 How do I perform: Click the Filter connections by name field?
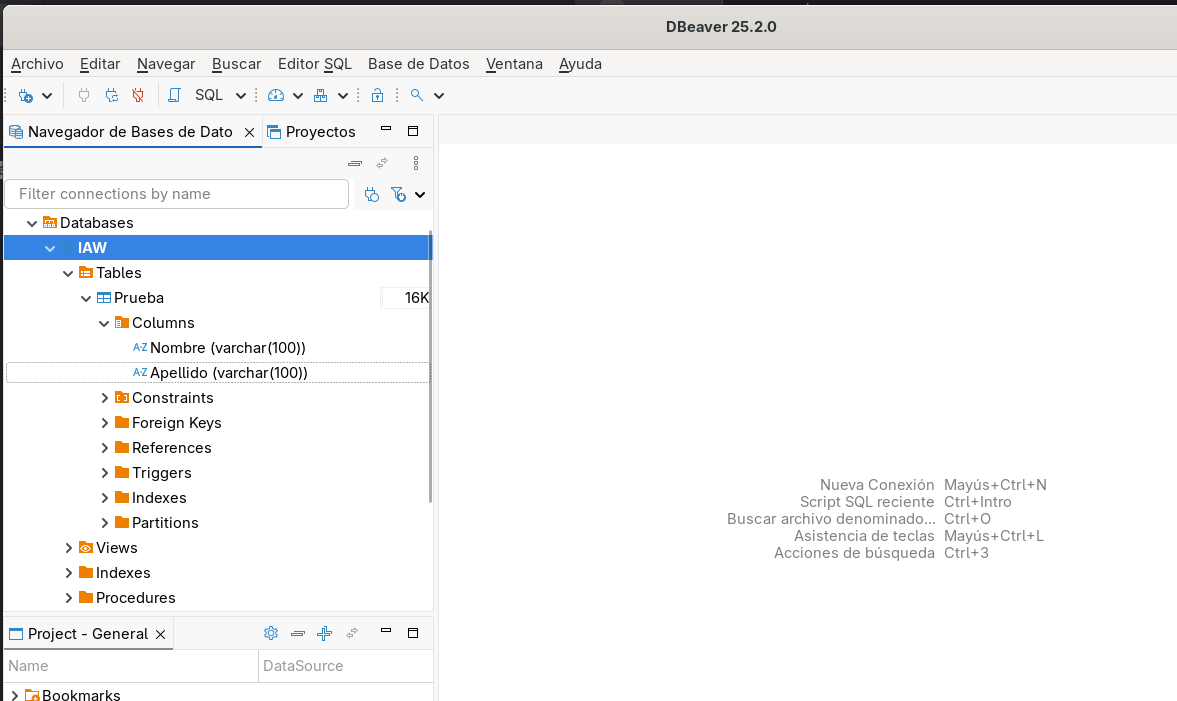click(177, 194)
